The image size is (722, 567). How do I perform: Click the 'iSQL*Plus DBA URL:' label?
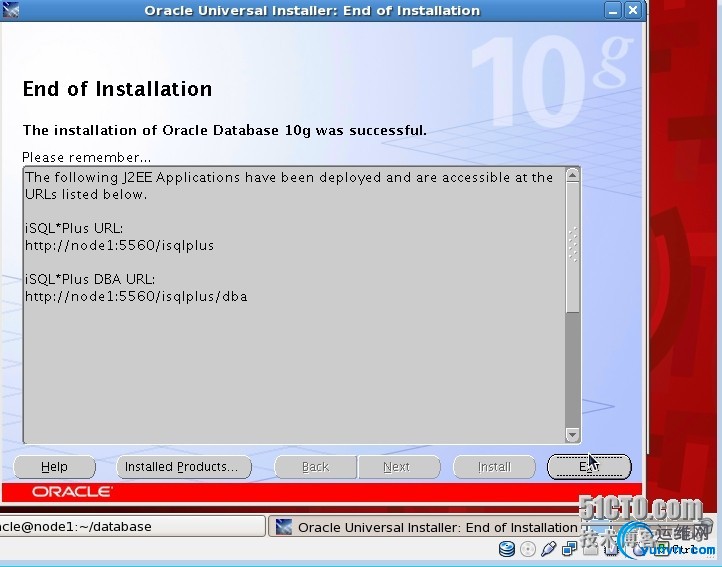tap(90, 279)
